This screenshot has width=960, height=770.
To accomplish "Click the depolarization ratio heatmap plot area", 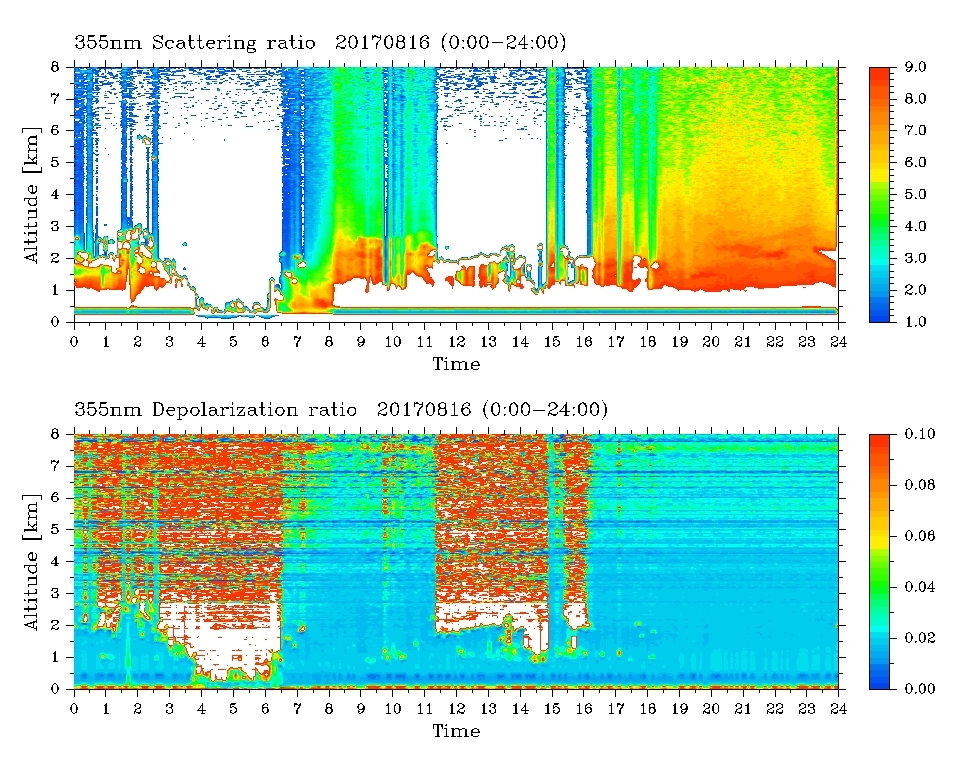I will coord(456,561).
